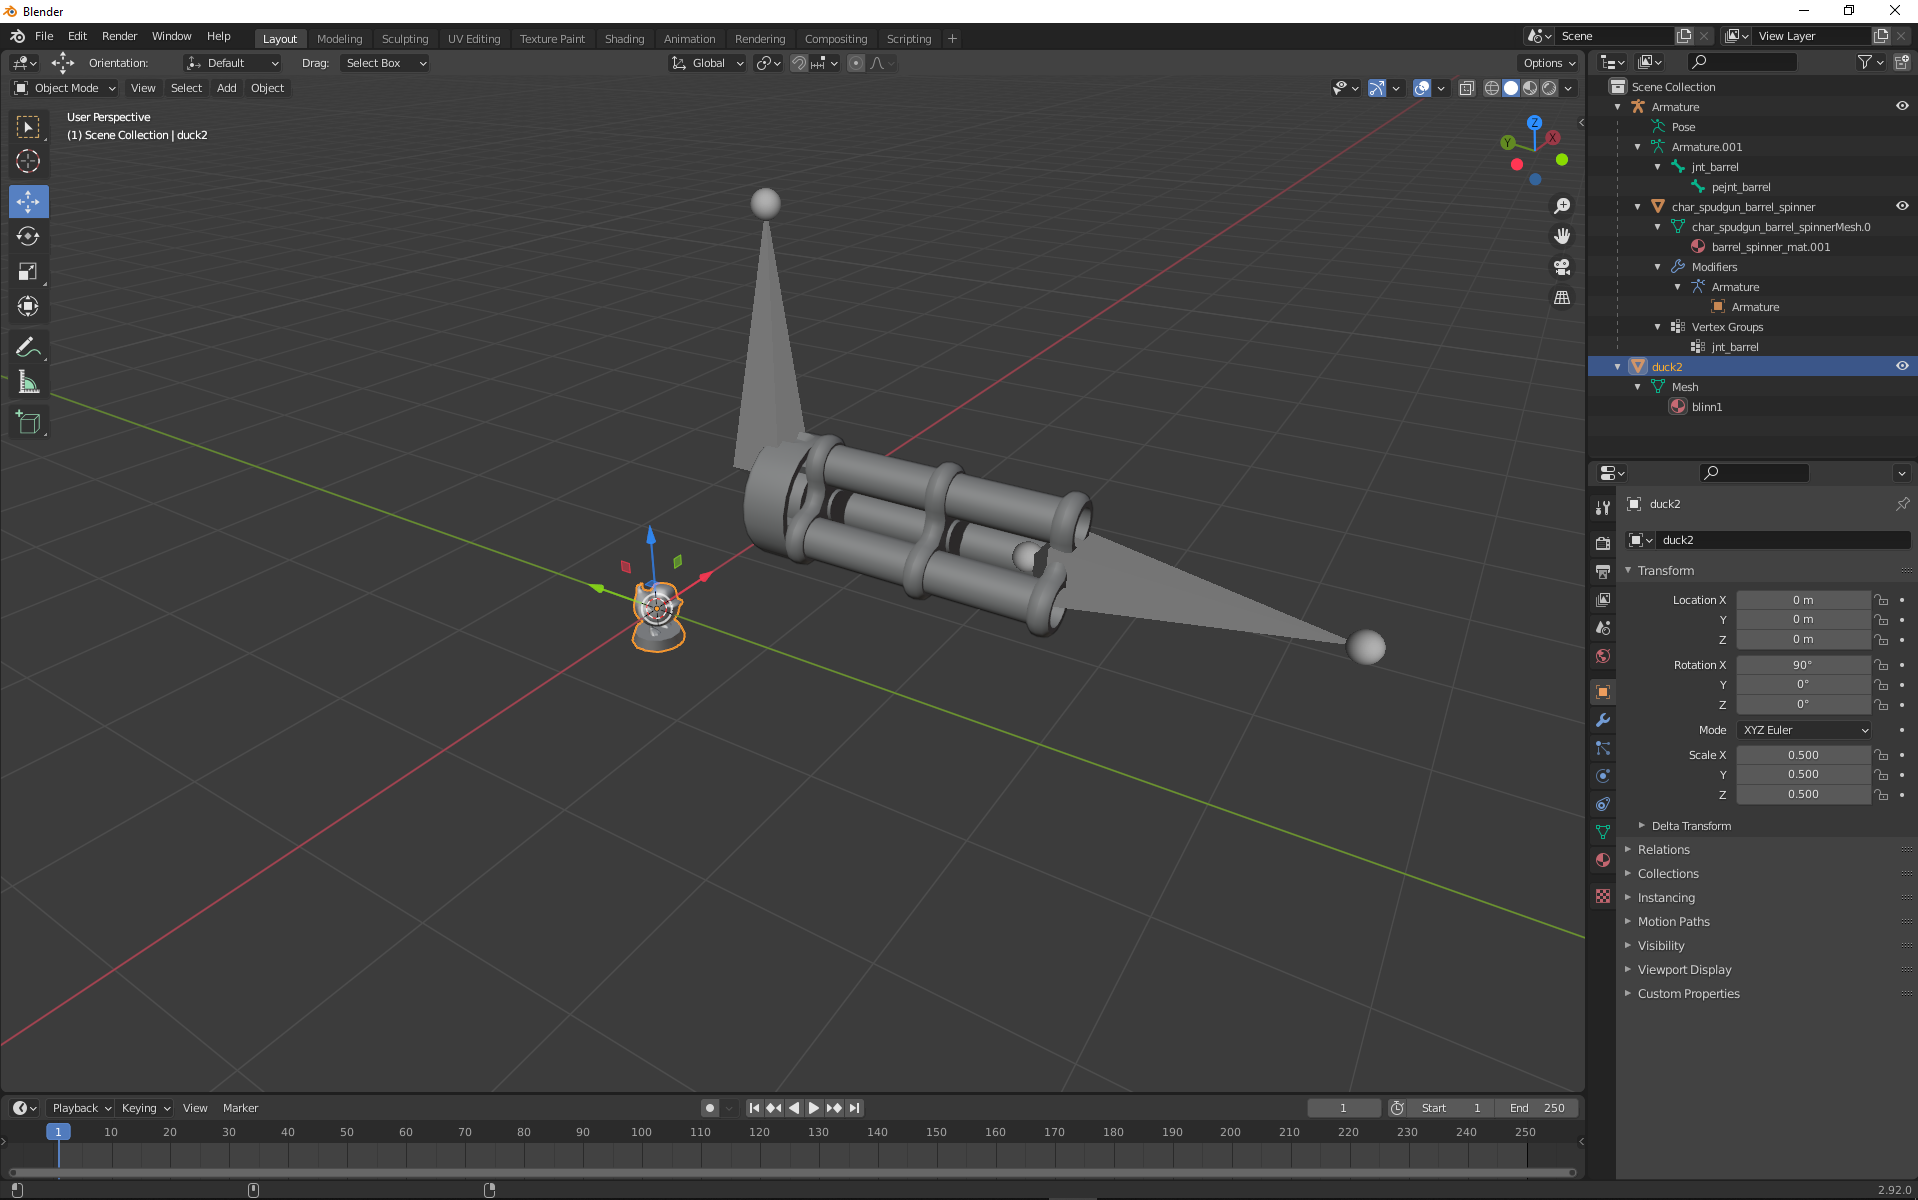Hide the Armature object in outliner
The height and width of the screenshot is (1200, 1918).
pyautogui.click(x=1902, y=106)
